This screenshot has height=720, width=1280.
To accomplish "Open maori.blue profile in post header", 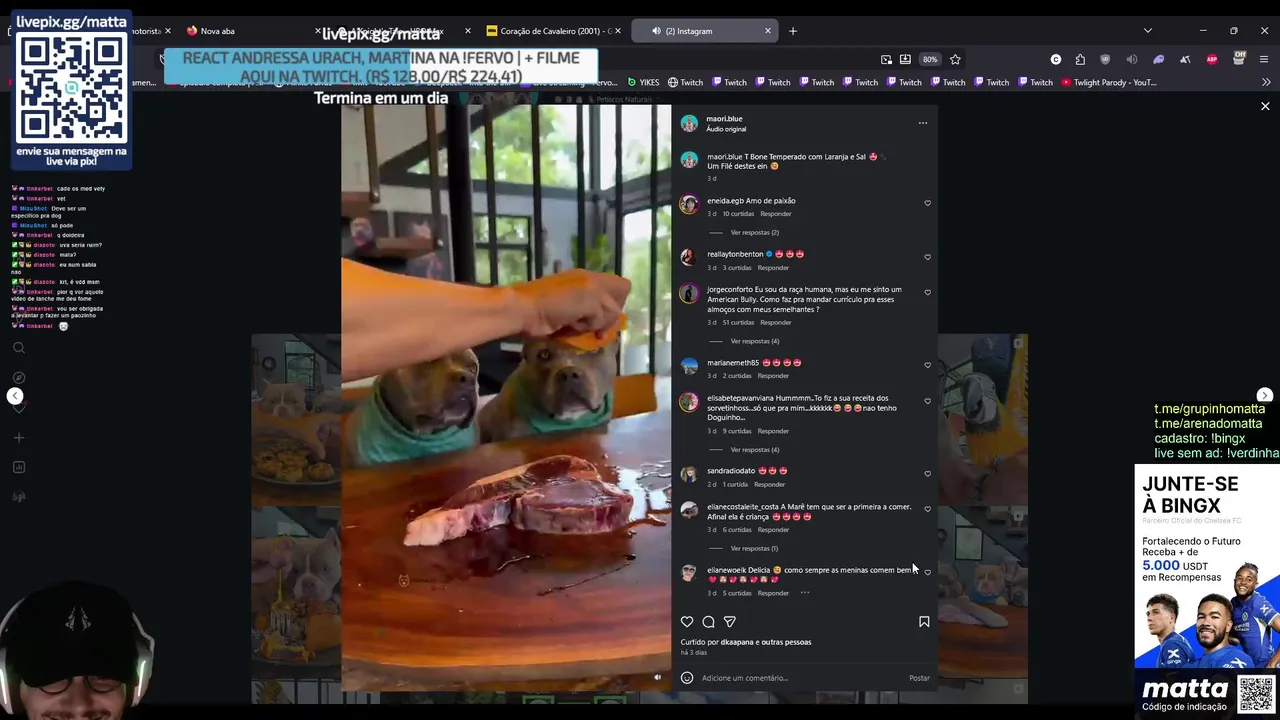I will pos(724,119).
